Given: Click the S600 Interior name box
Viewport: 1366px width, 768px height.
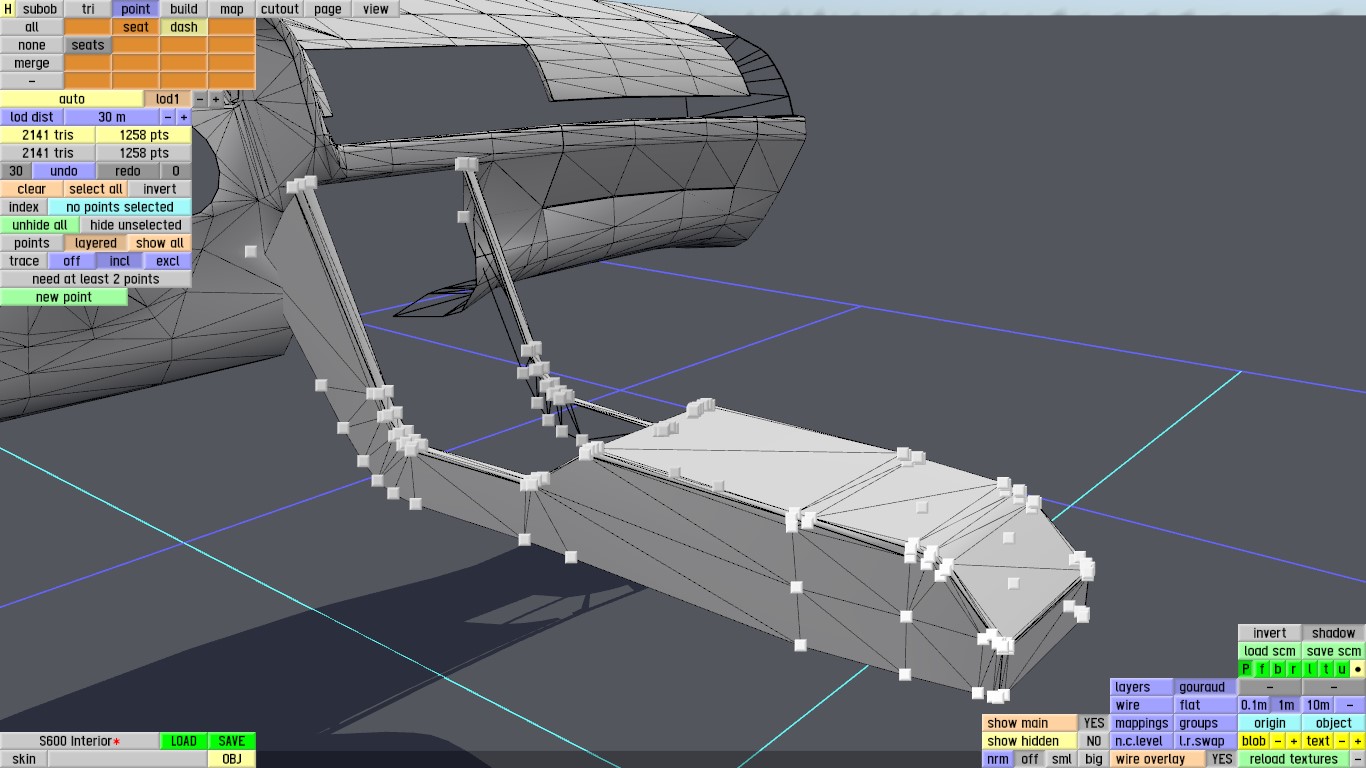Looking at the screenshot, I should tap(80, 741).
